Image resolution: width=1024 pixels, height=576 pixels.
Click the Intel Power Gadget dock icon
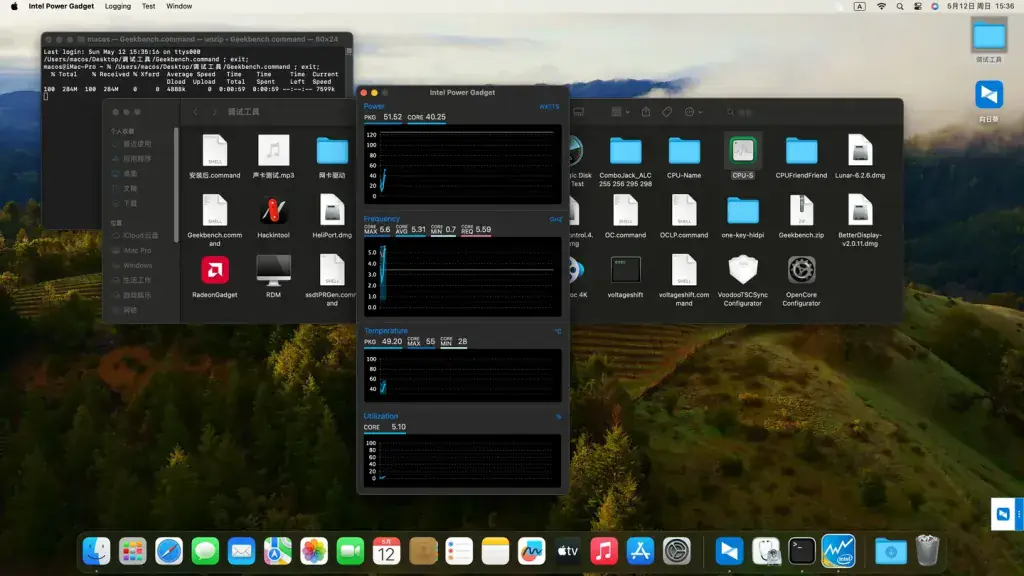click(838, 551)
